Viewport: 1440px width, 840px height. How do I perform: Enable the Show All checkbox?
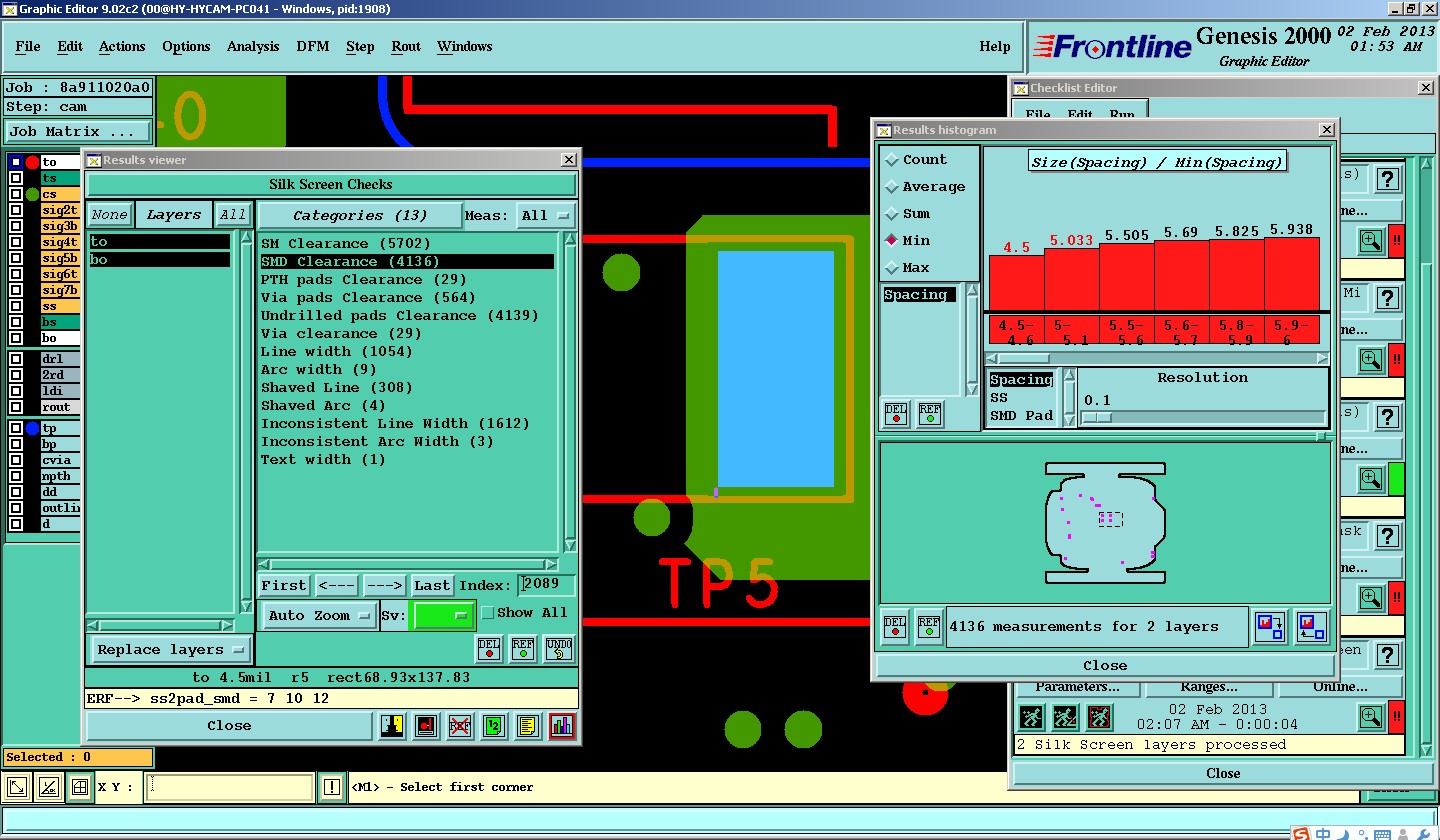[488, 613]
